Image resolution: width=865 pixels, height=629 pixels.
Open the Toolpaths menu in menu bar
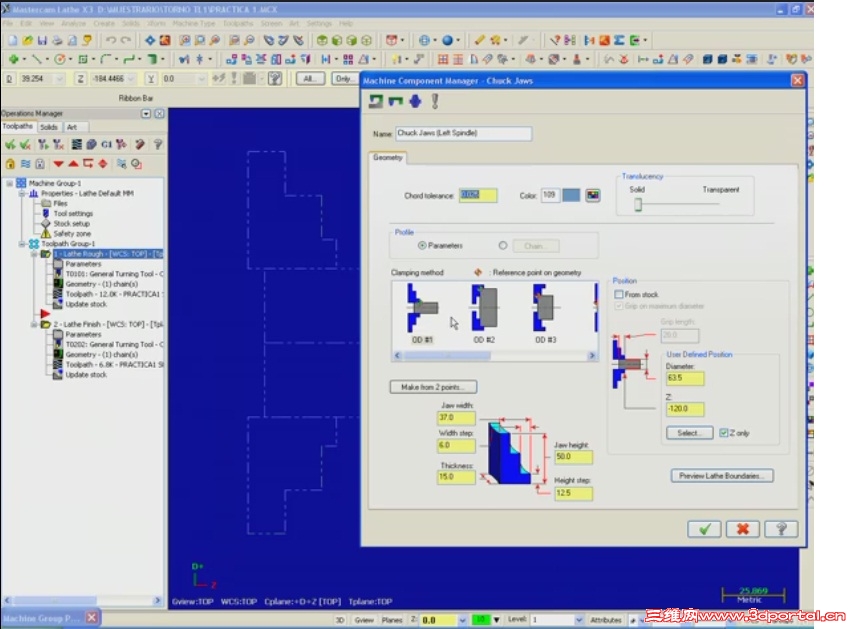[238, 23]
